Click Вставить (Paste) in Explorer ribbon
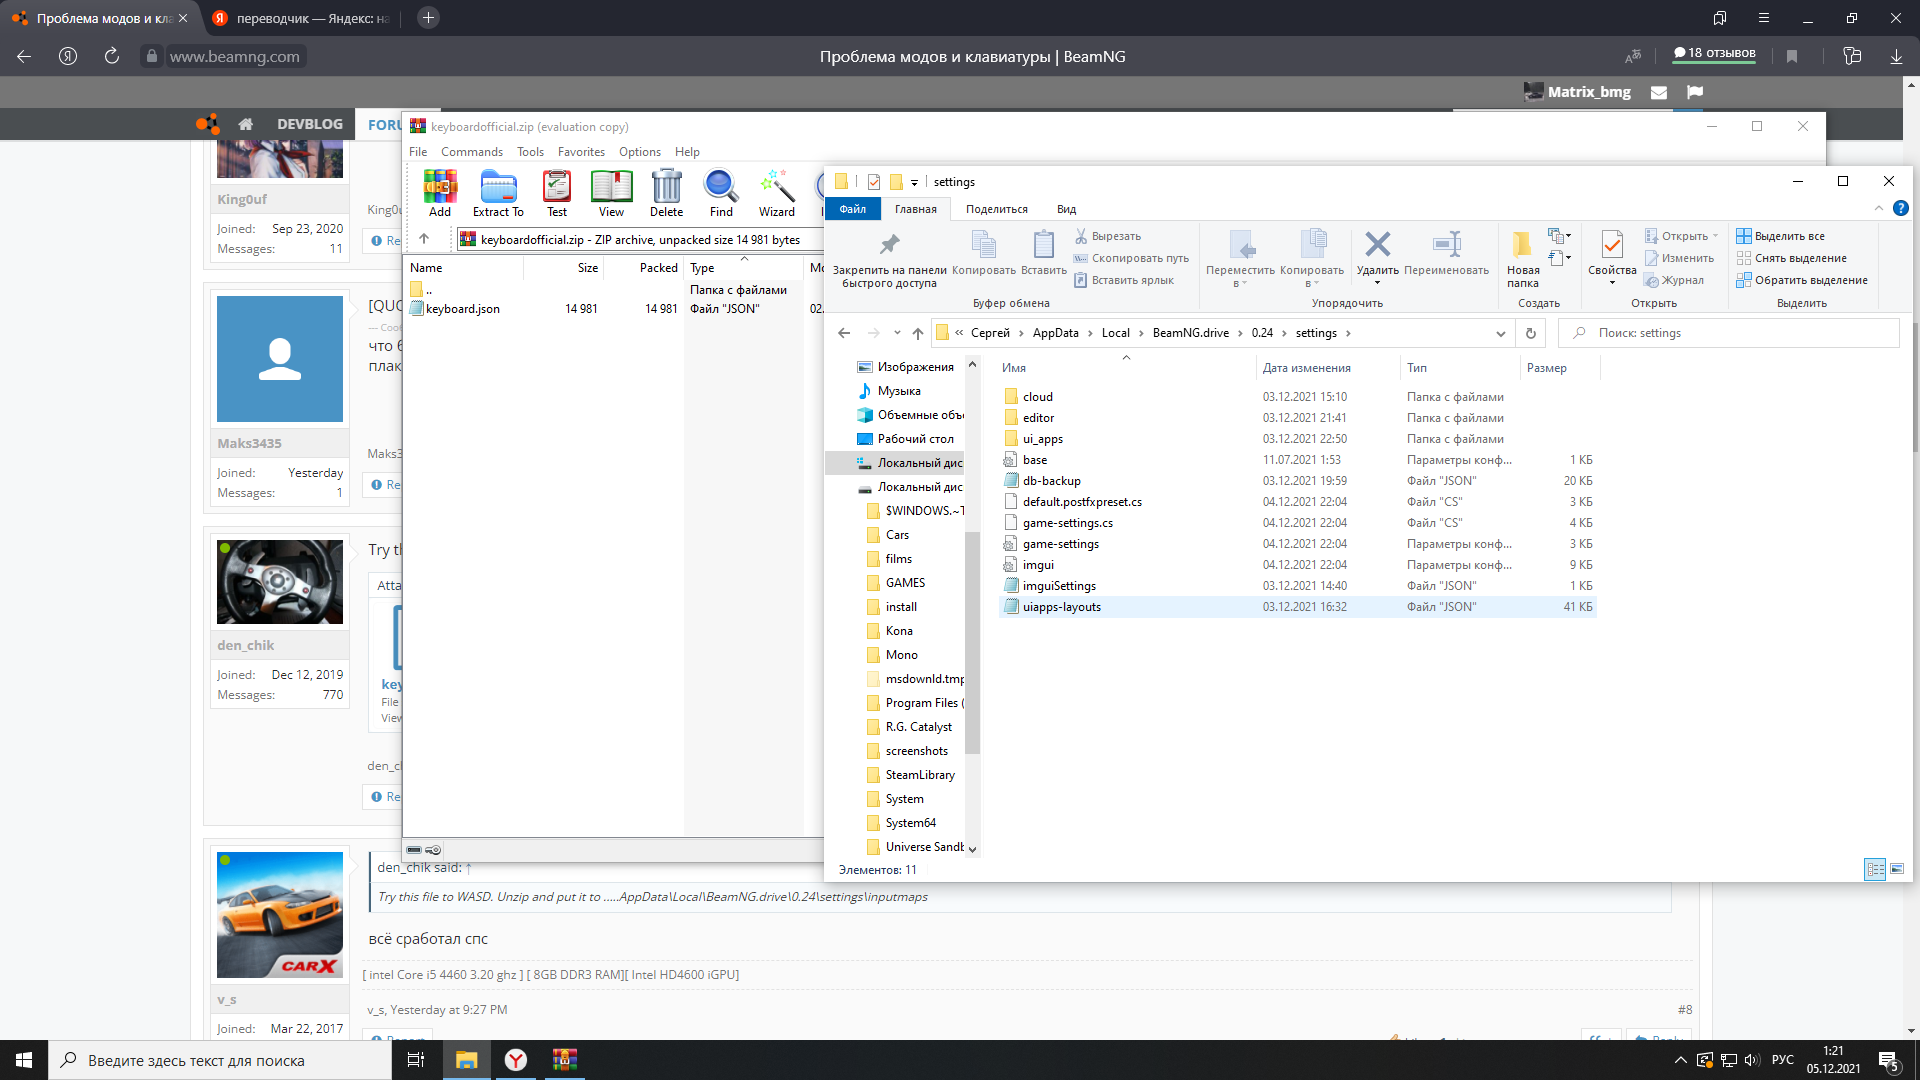The height and width of the screenshot is (1080, 1920). [x=1044, y=253]
